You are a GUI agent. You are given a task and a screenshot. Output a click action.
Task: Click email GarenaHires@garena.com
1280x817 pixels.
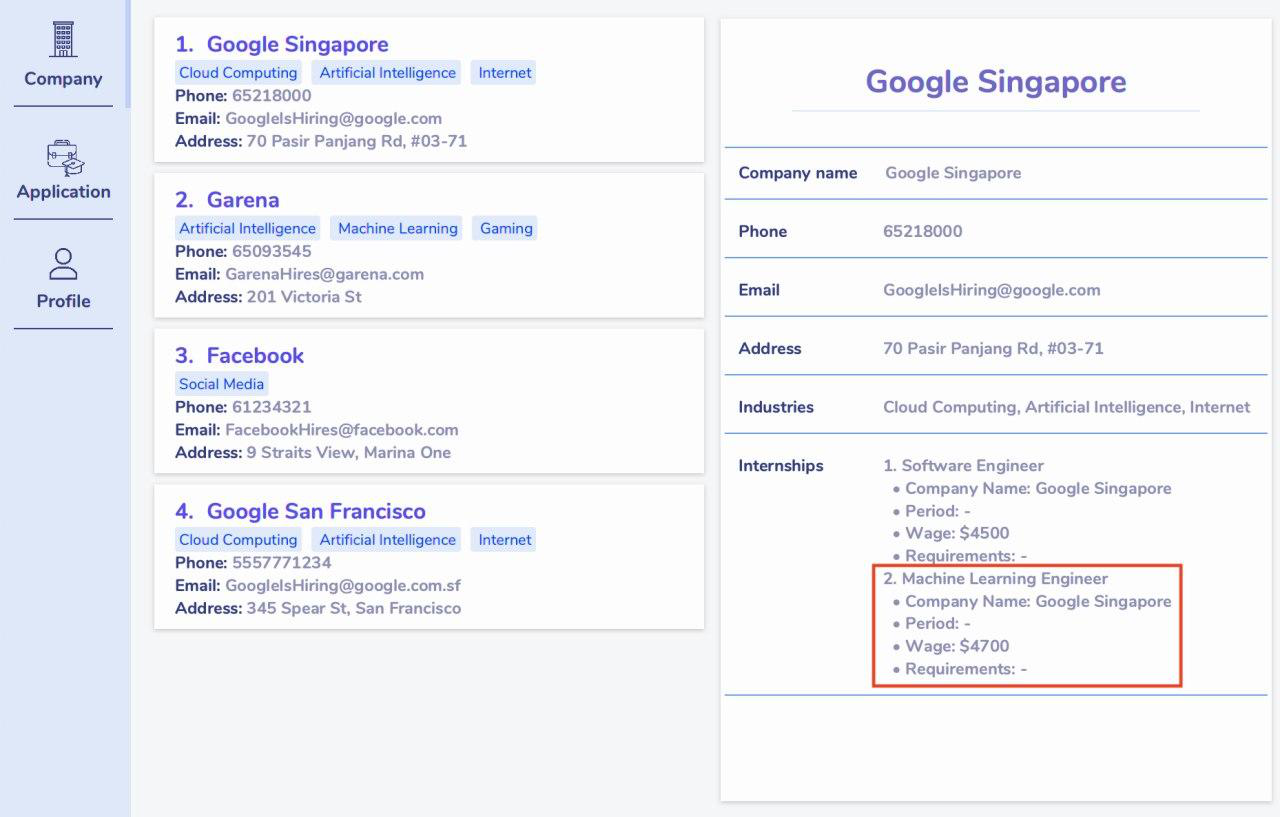[x=324, y=274]
